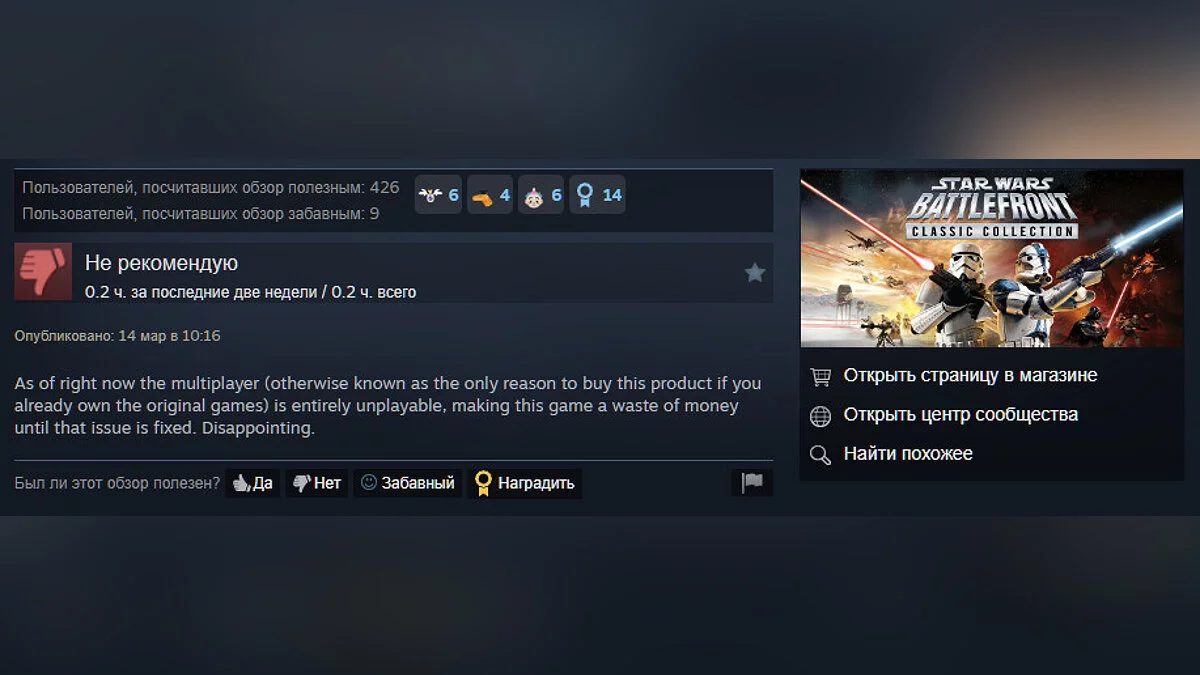1200x675 pixels.
Task: Select the clown face award badge
Action: click(x=541, y=195)
